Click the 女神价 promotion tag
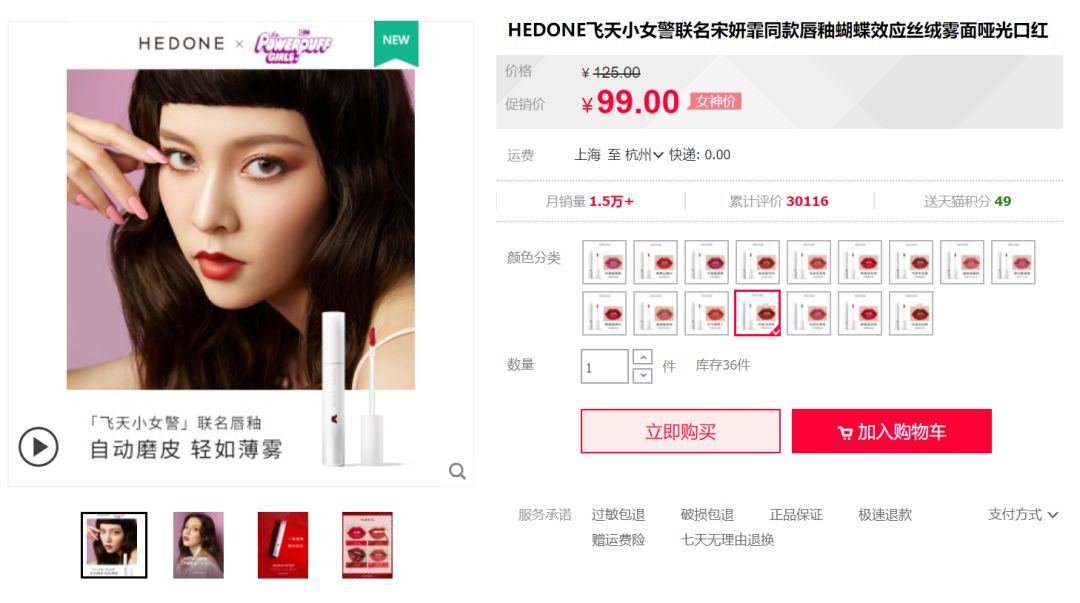The width and height of the screenshot is (1080, 603). [715, 101]
